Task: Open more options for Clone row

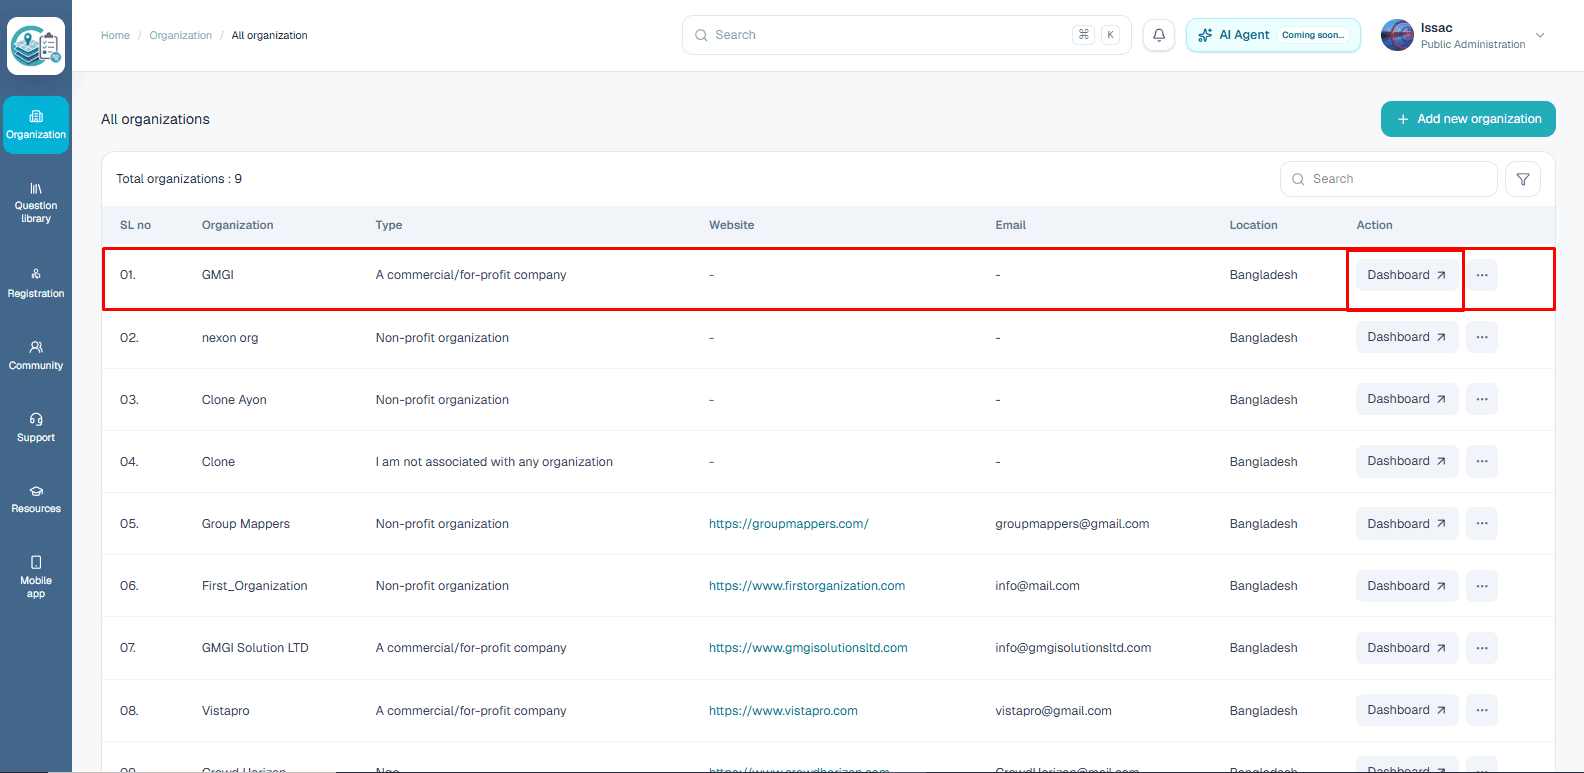Action: tap(1482, 461)
